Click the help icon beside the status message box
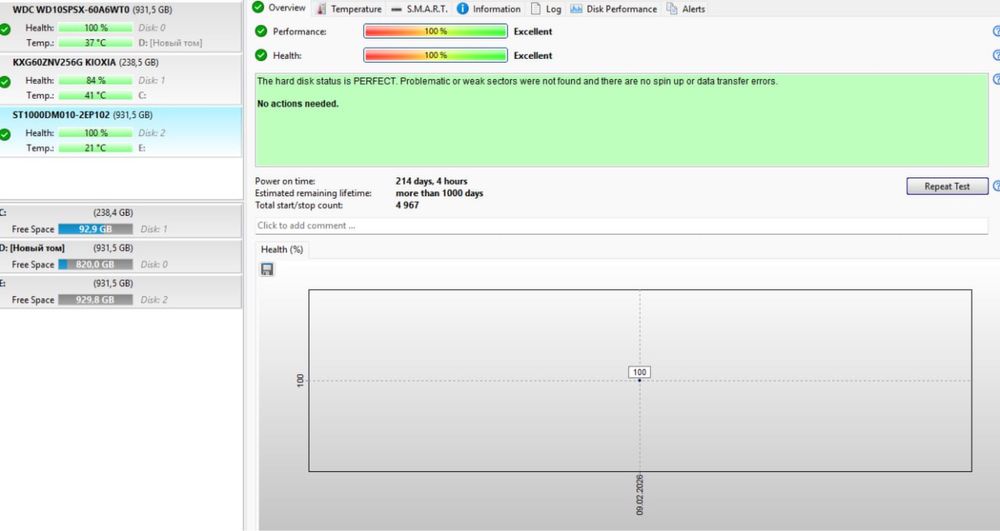The width and height of the screenshot is (1000, 531). (996, 80)
